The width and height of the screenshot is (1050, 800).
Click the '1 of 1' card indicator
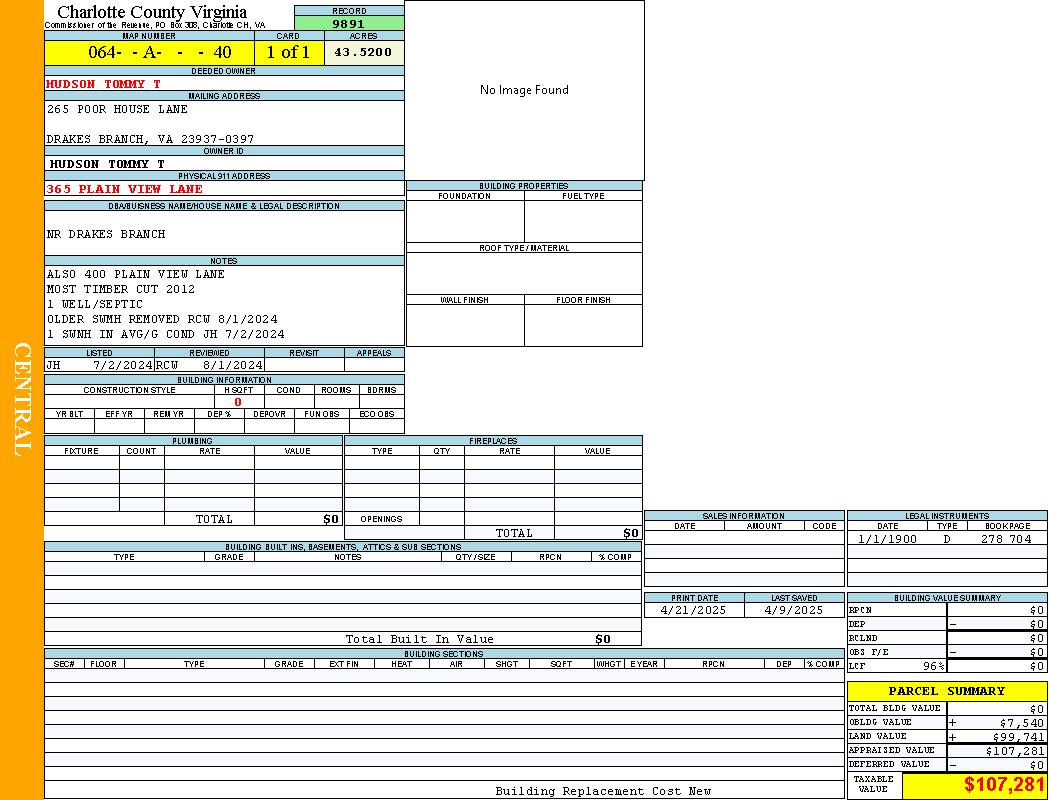coord(288,52)
